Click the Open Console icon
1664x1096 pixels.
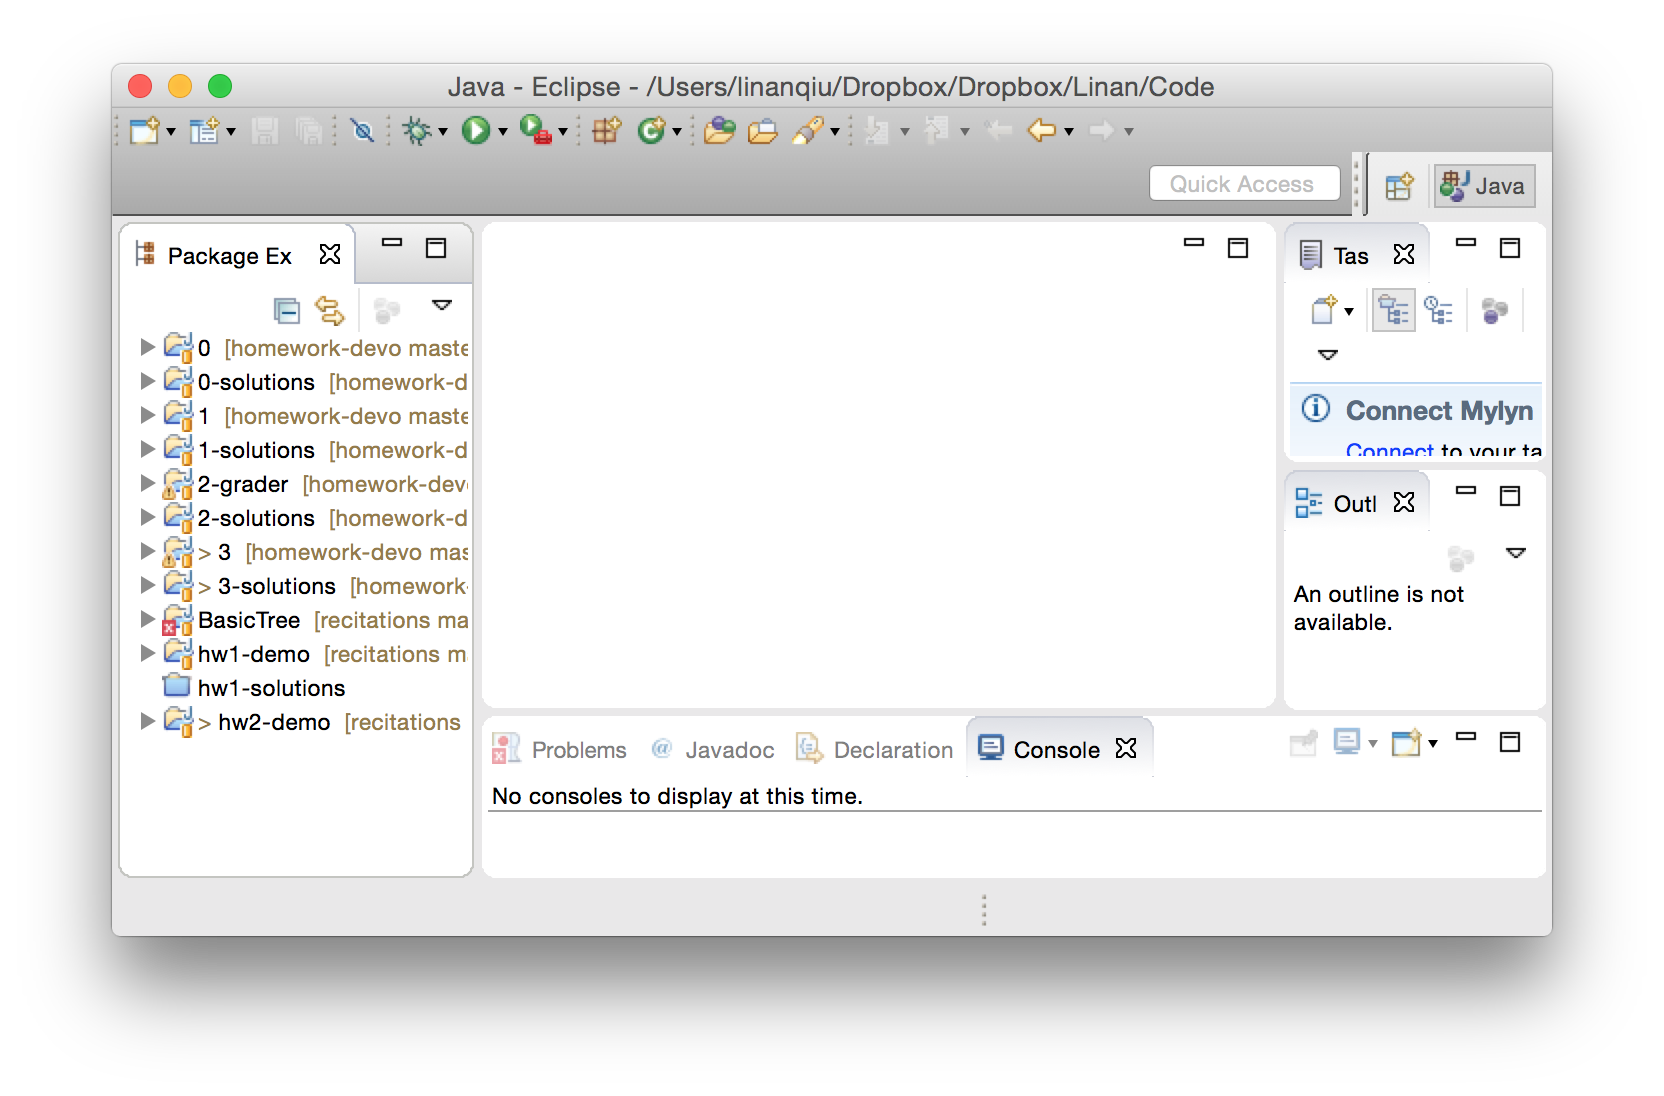pos(1406,743)
